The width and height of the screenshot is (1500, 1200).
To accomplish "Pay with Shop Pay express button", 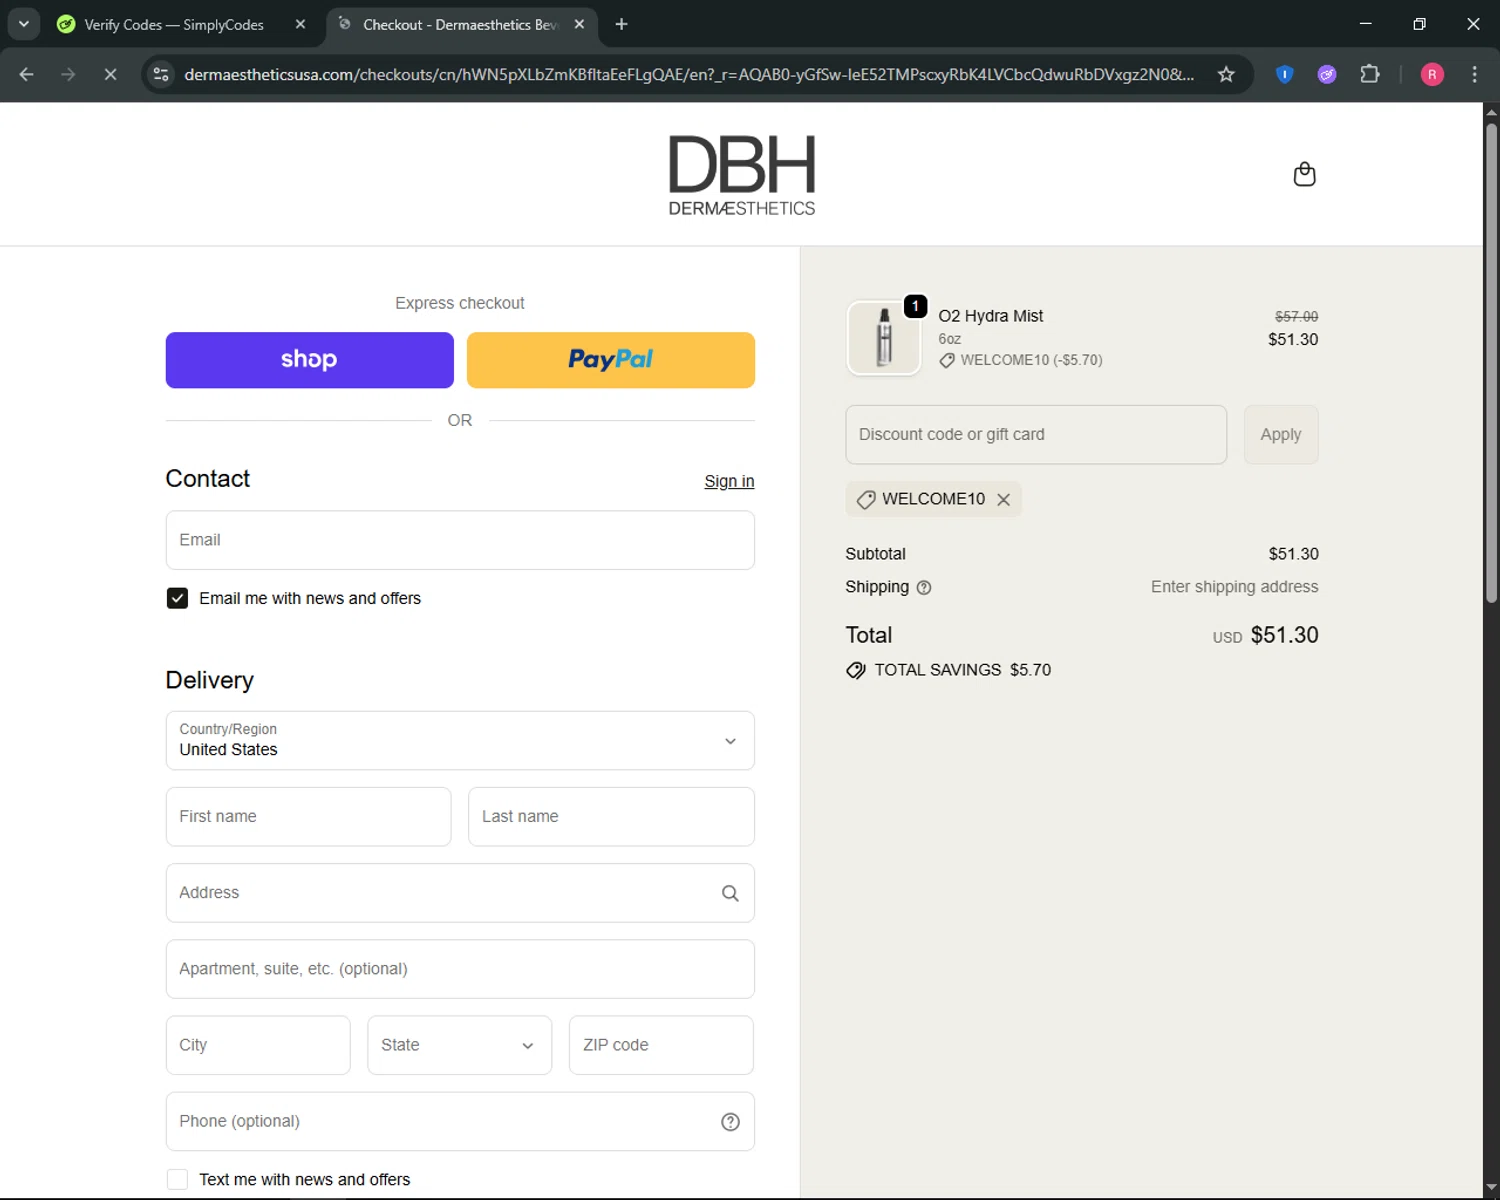I will coord(309,360).
